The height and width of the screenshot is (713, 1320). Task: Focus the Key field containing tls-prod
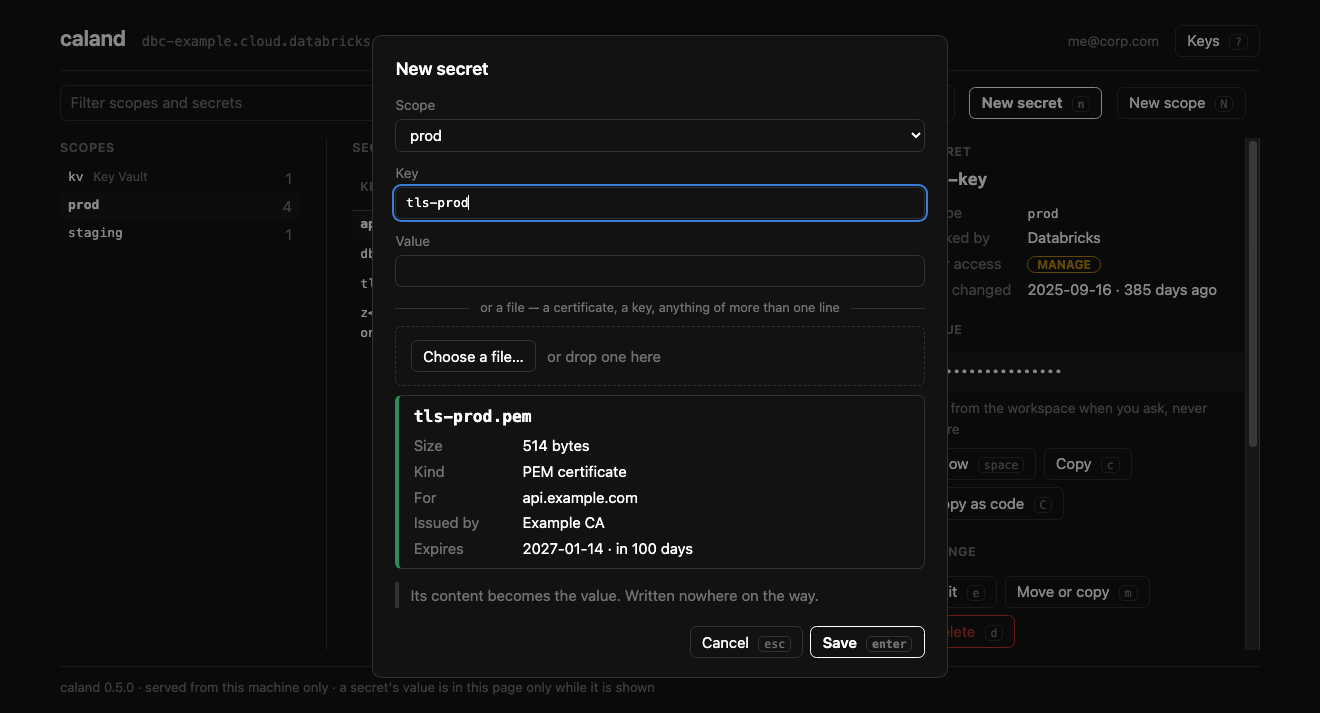pos(660,203)
